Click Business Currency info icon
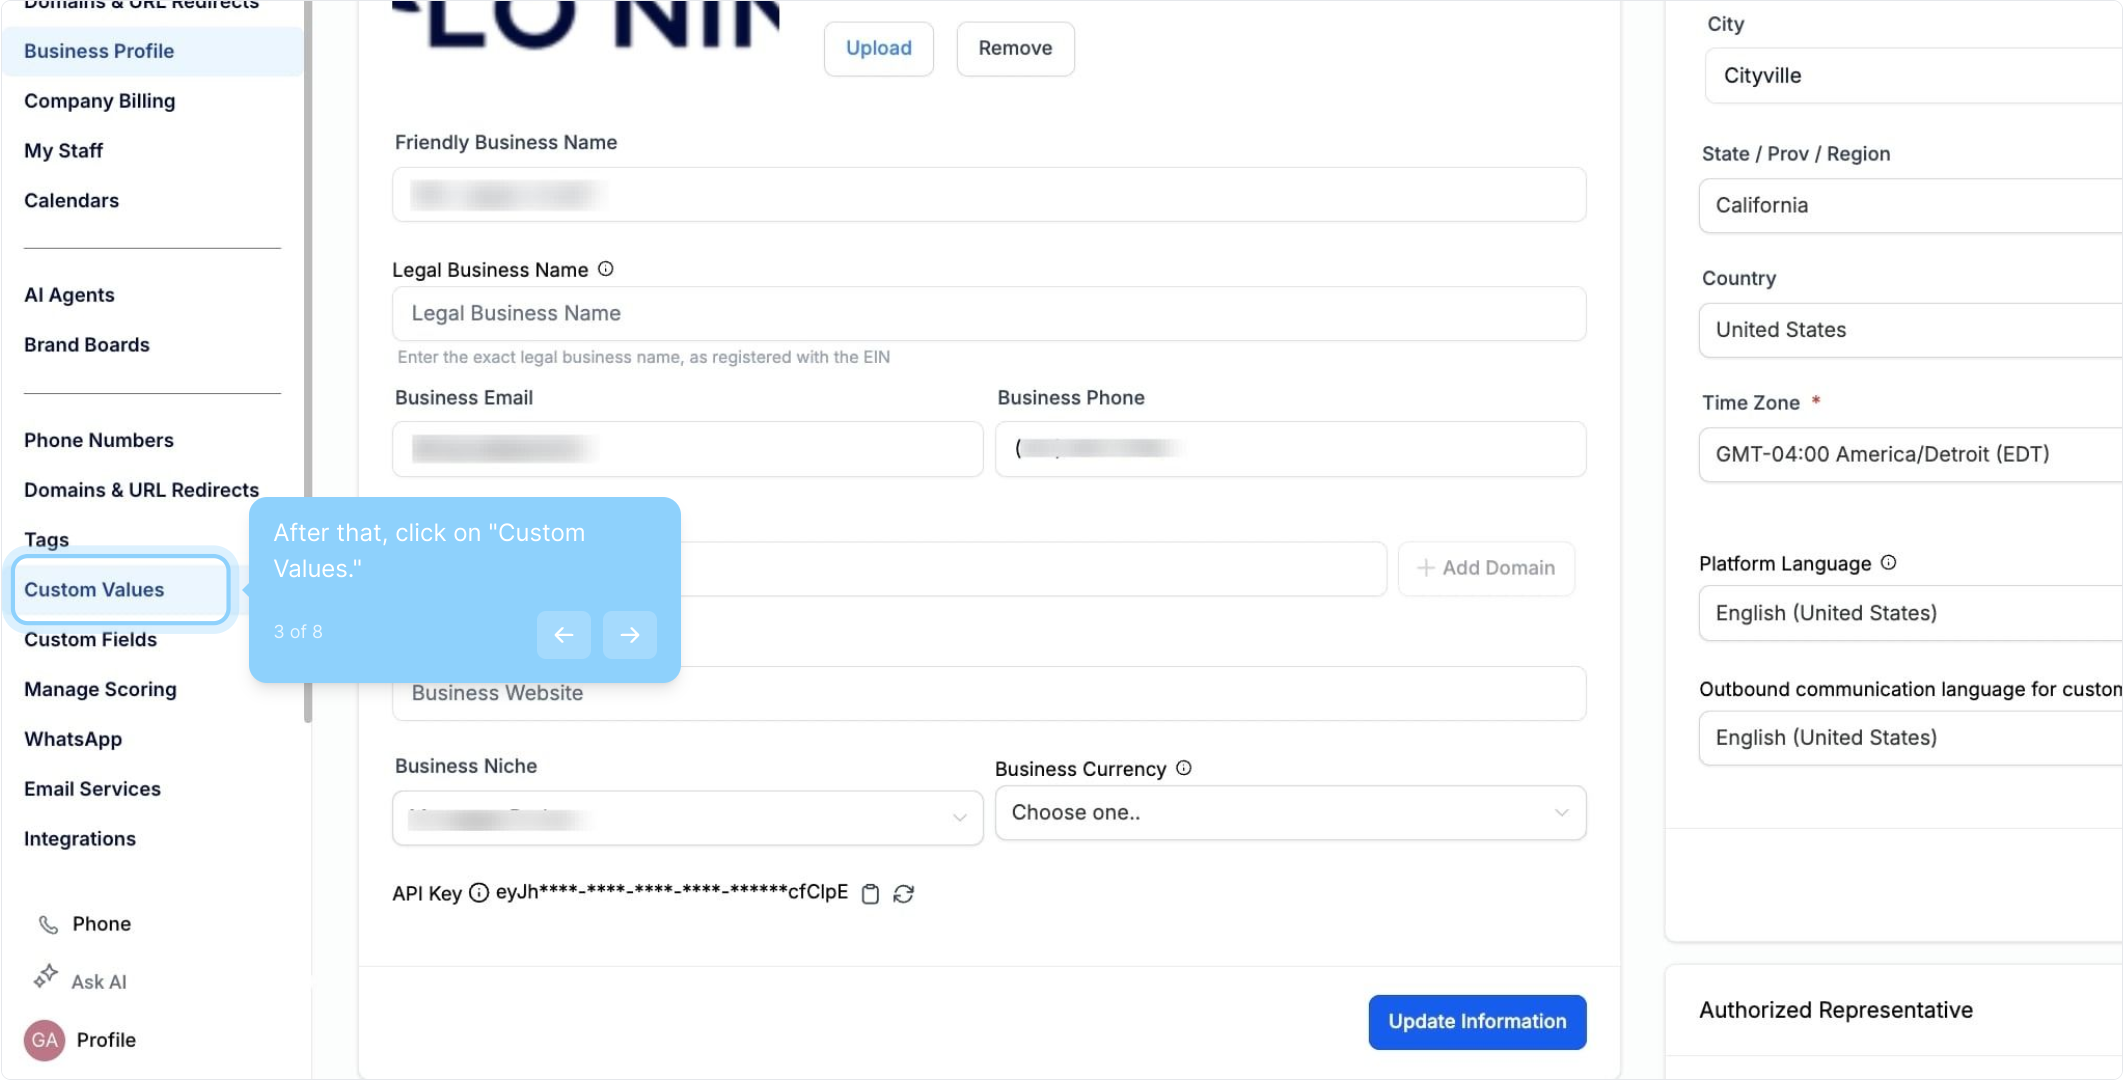Viewport: 2124px width, 1080px height. click(x=1184, y=768)
